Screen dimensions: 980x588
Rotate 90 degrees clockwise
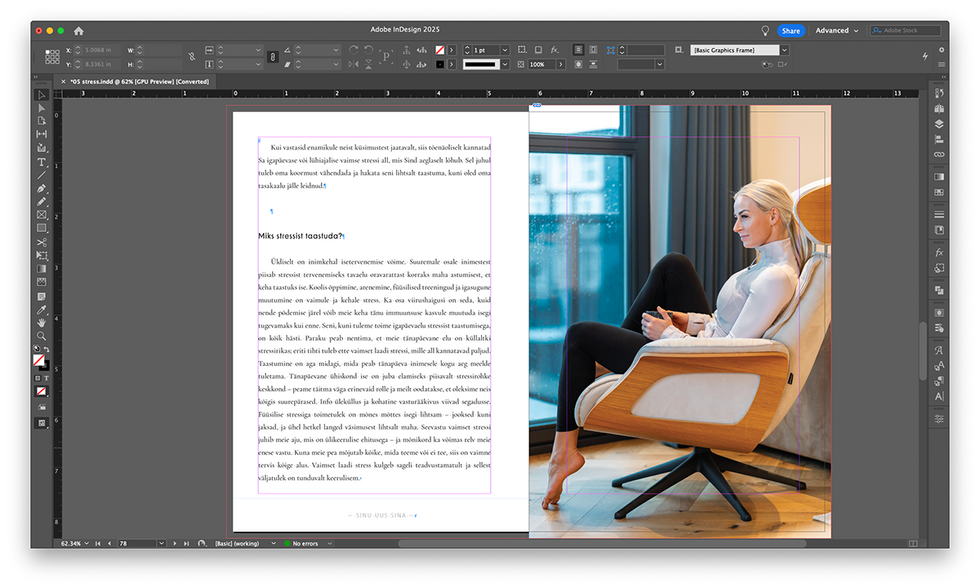pyautogui.click(x=354, y=49)
